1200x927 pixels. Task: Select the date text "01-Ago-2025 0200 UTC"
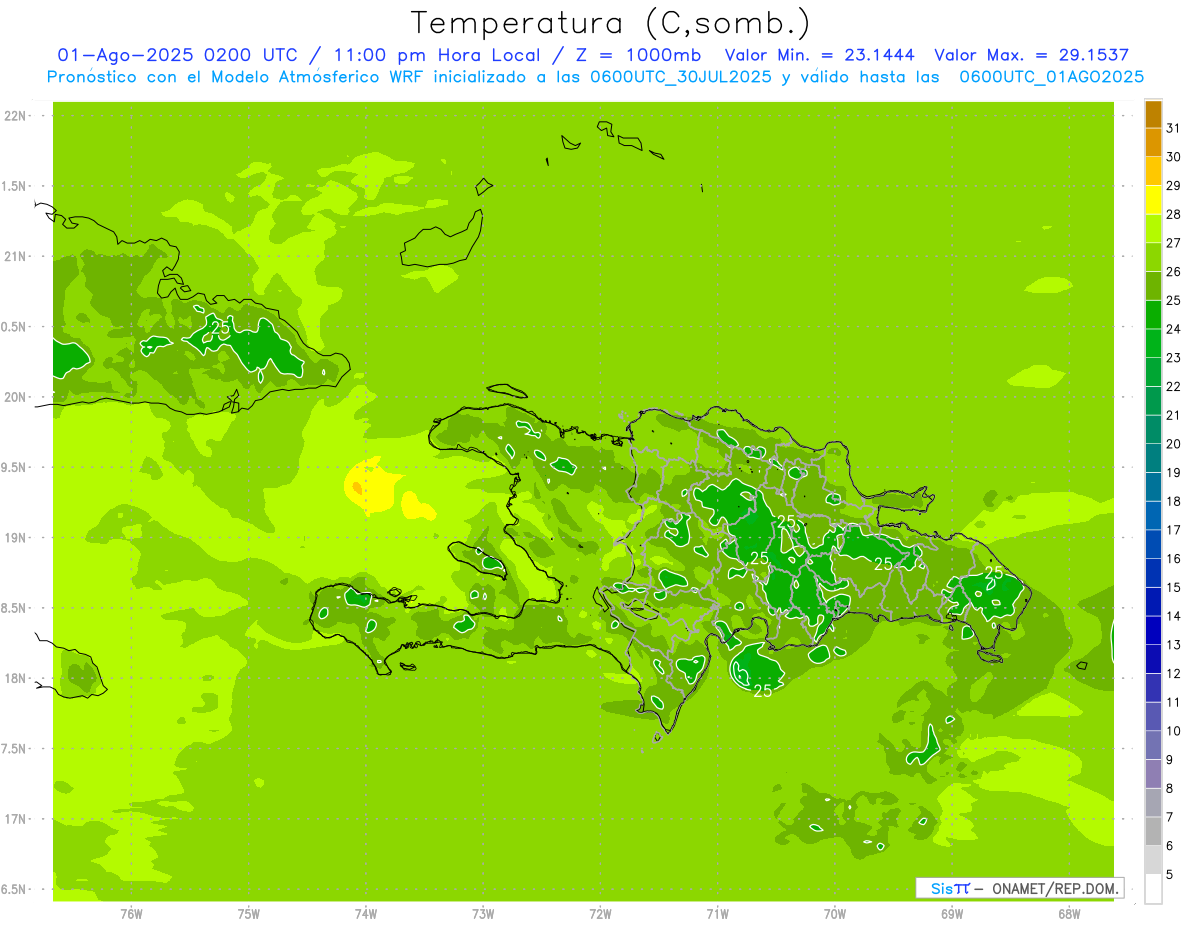[x=177, y=56]
